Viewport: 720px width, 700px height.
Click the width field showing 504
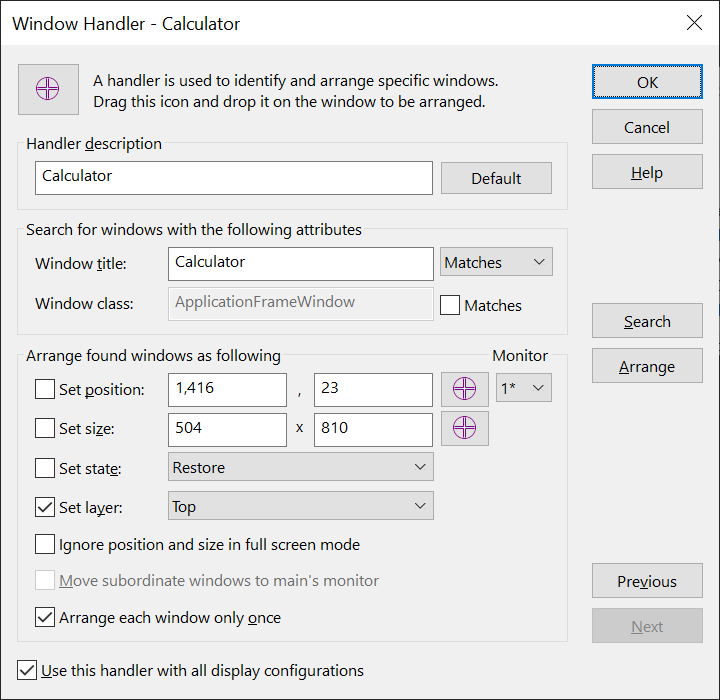point(227,430)
